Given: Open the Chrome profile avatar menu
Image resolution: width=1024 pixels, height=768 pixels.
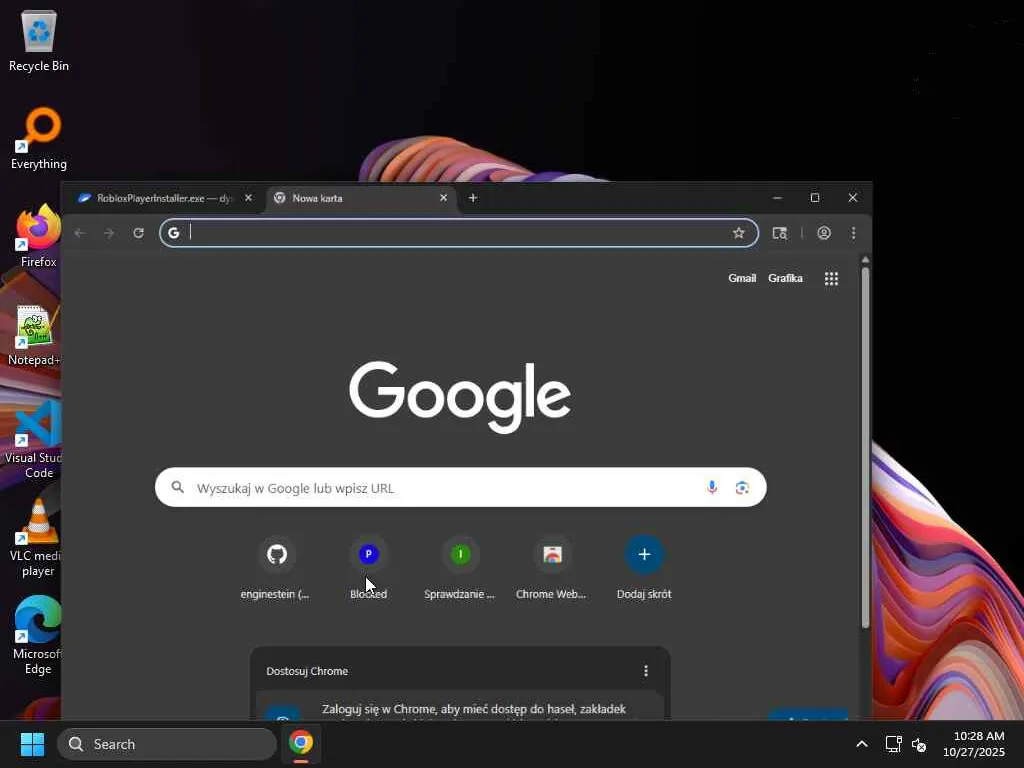Looking at the screenshot, I should pyautogui.click(x=824, y=233).
